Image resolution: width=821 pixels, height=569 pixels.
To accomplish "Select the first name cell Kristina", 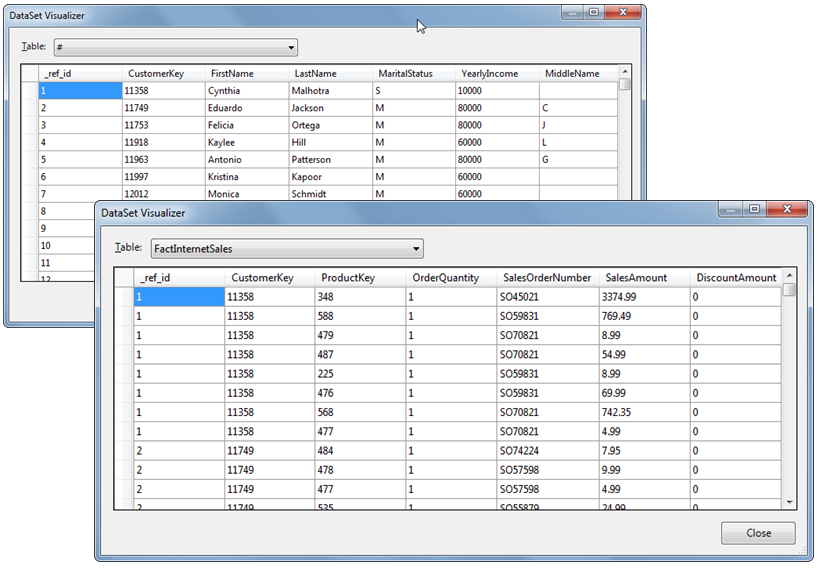I will coord(247,177).
